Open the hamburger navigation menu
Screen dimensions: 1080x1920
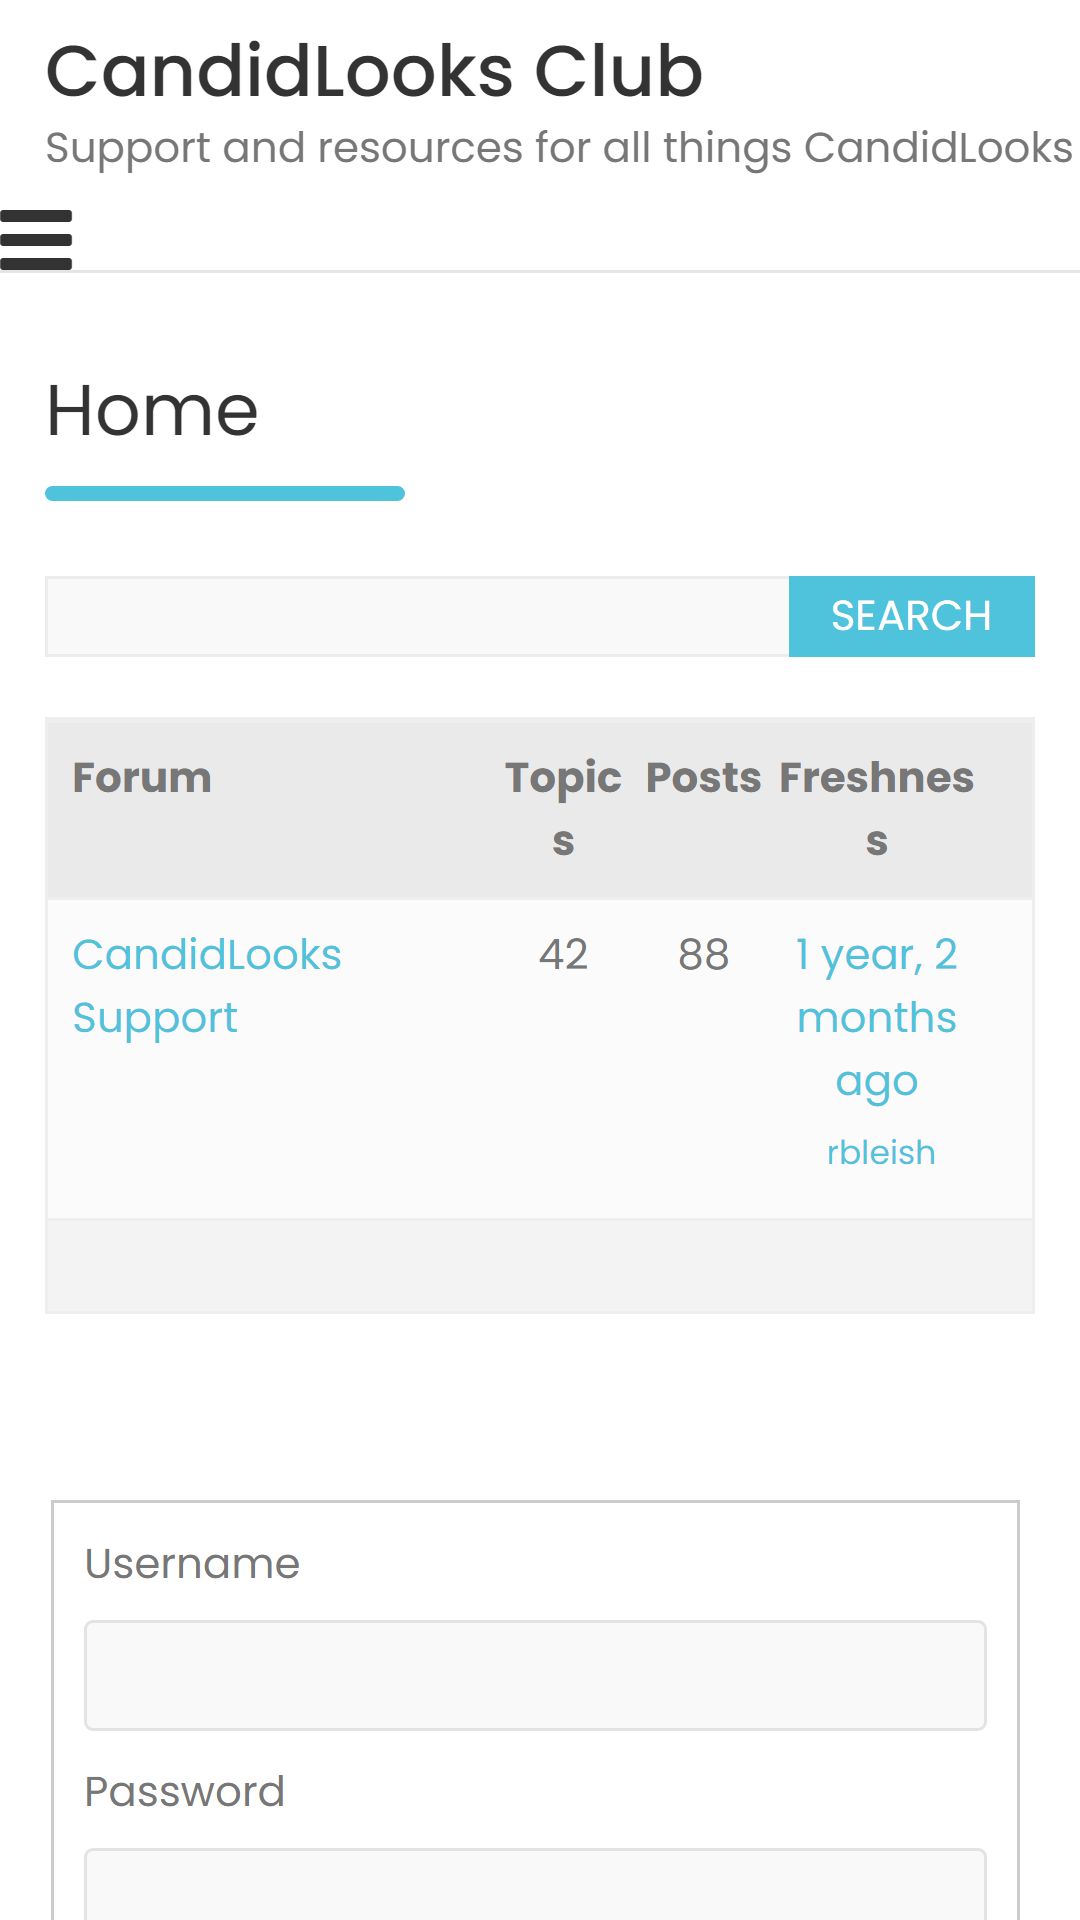36,240
